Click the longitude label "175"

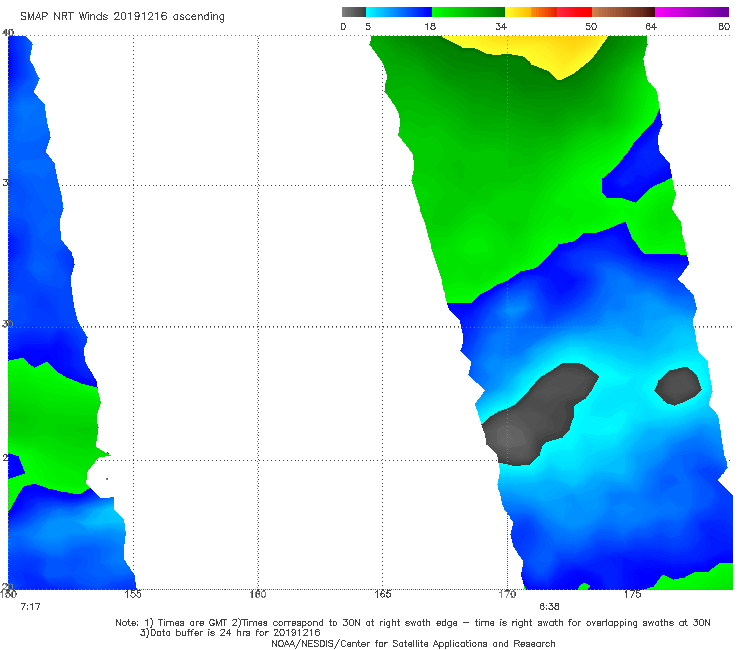click(x=632, y=594)
